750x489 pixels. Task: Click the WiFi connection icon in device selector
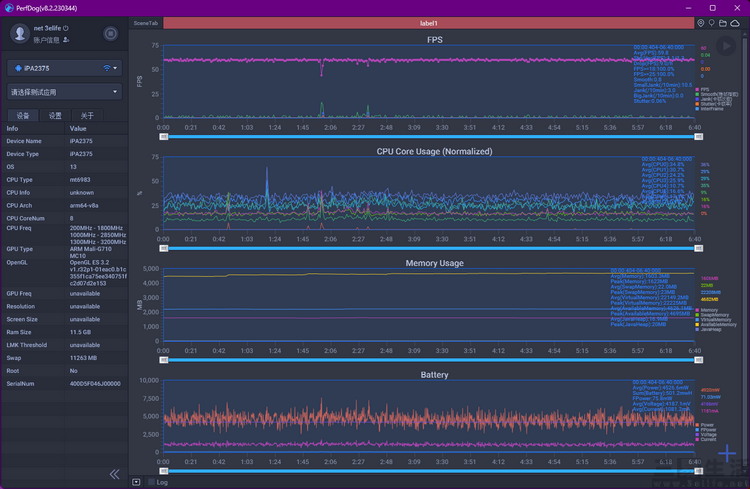(107, 68)
